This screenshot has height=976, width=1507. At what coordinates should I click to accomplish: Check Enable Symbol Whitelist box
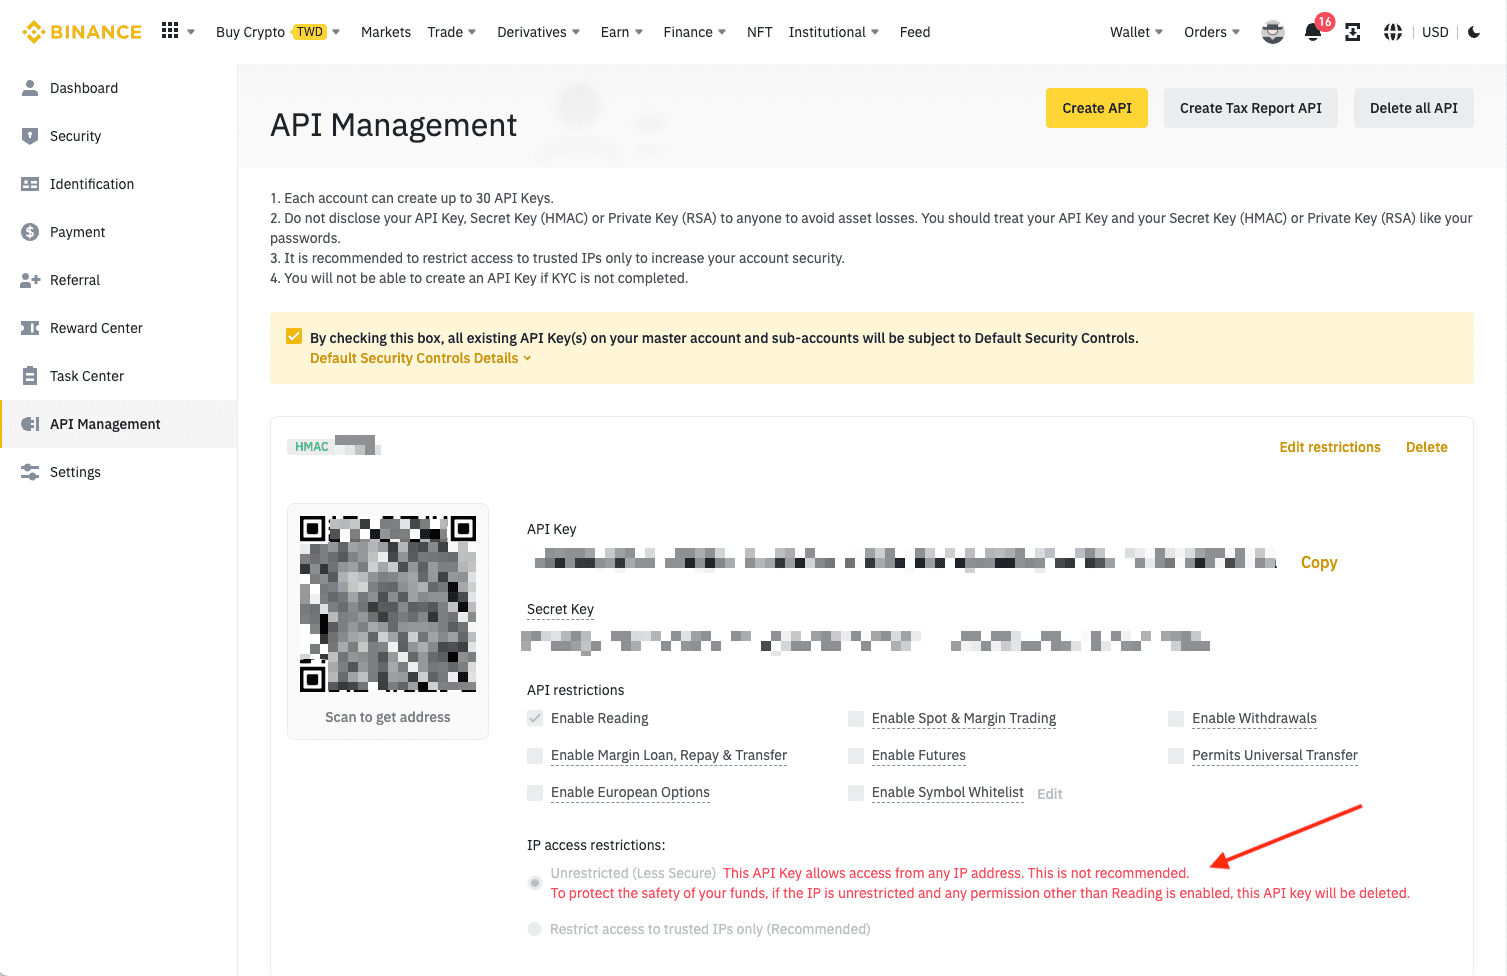(x=856, y=792)
